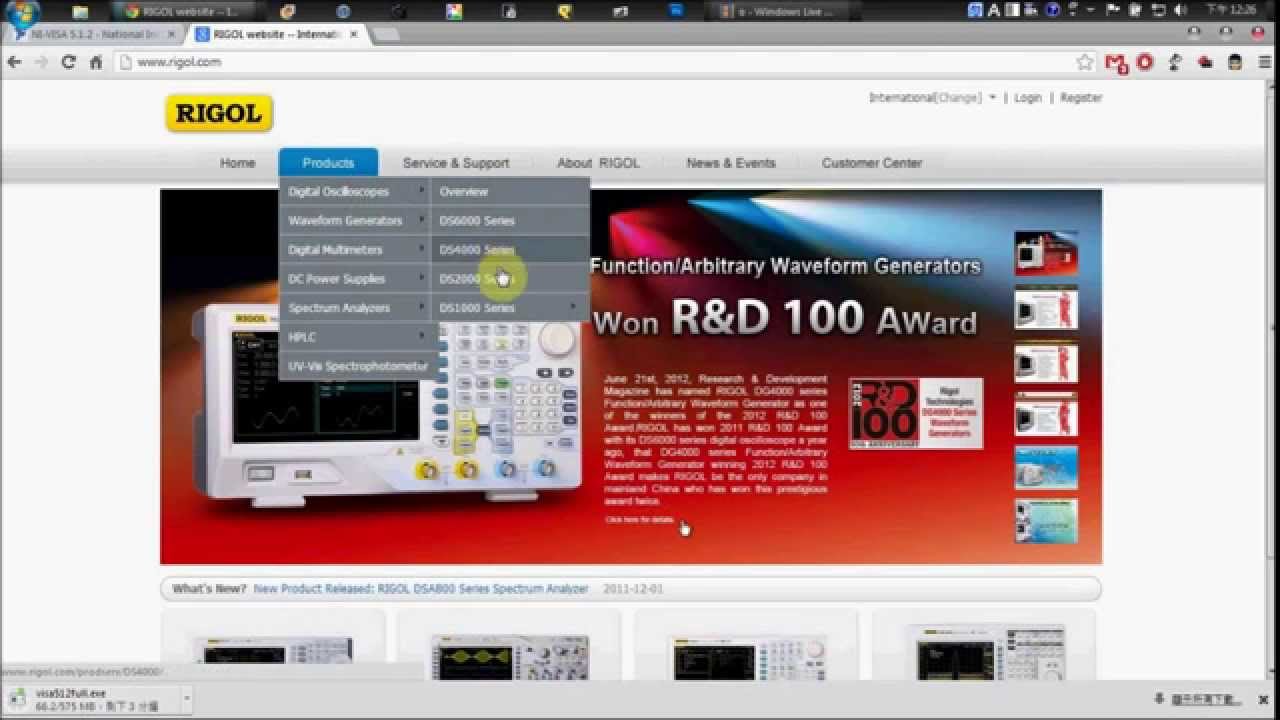Open the News & Events menu

coord(731,163)
